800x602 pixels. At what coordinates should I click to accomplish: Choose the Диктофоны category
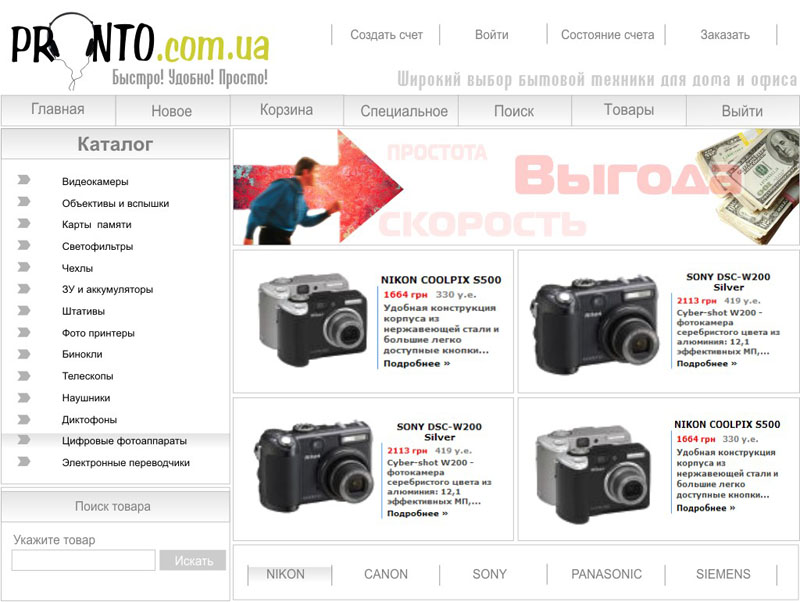coord(89,420)
